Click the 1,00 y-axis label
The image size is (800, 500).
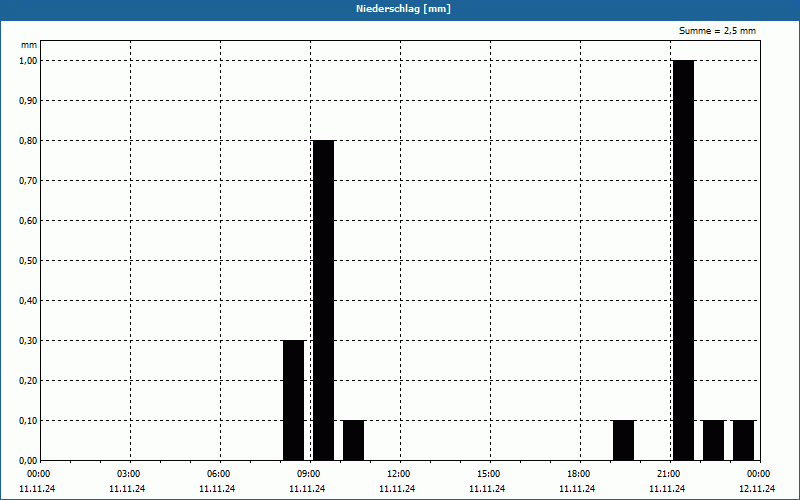click(x=28, y=61)
